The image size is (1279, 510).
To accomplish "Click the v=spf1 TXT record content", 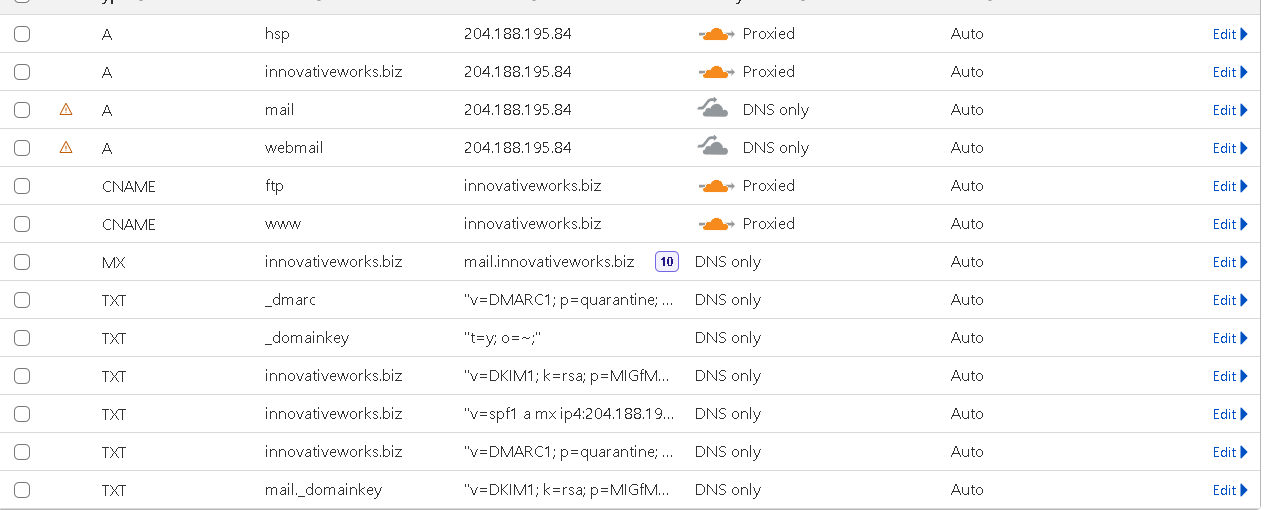I will (569, 414).
